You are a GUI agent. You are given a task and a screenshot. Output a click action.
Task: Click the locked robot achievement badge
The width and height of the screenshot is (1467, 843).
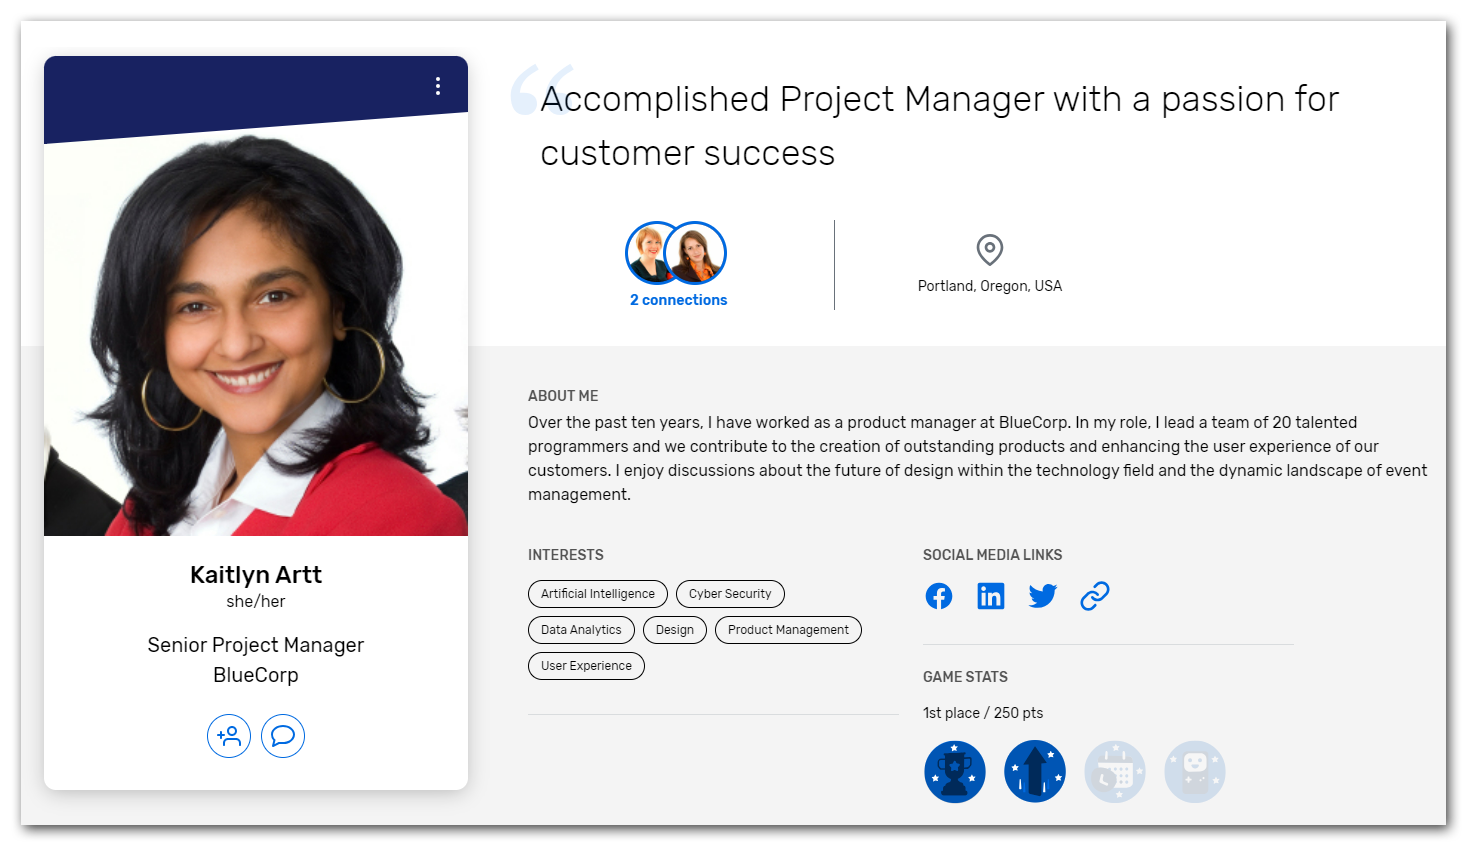[x=1194, y=770]
